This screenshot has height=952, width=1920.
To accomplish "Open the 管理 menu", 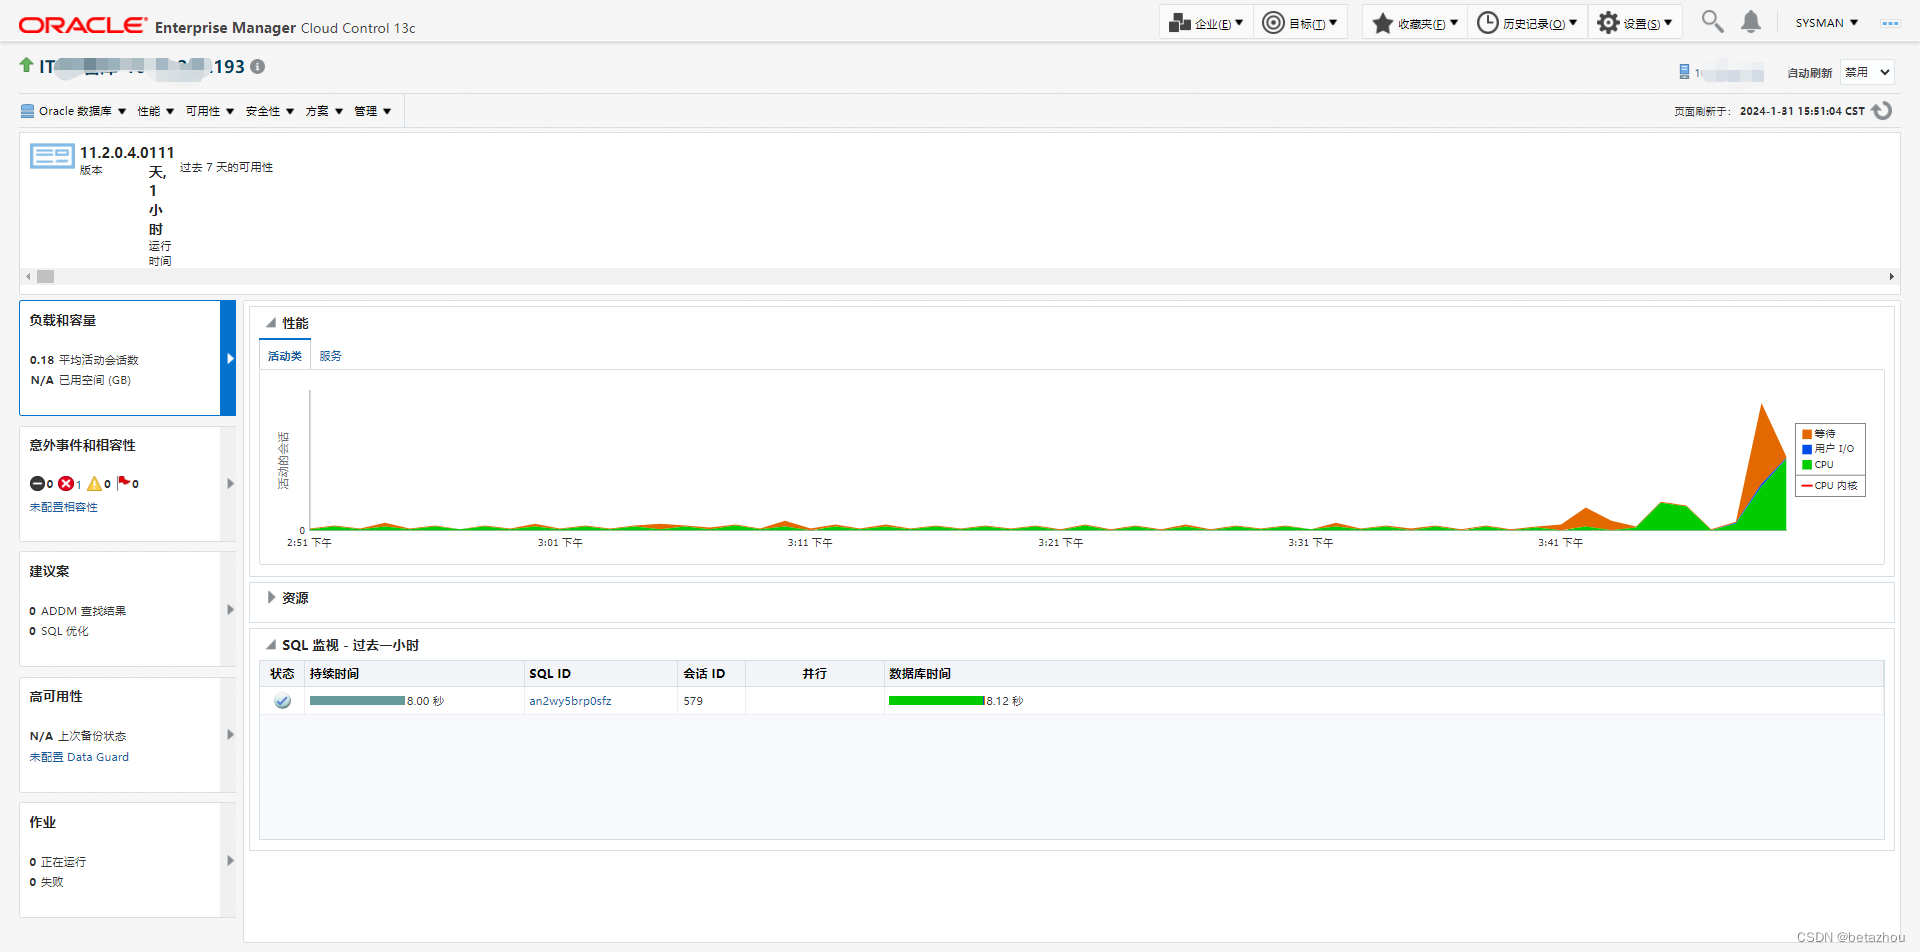I will pos(373,111).
